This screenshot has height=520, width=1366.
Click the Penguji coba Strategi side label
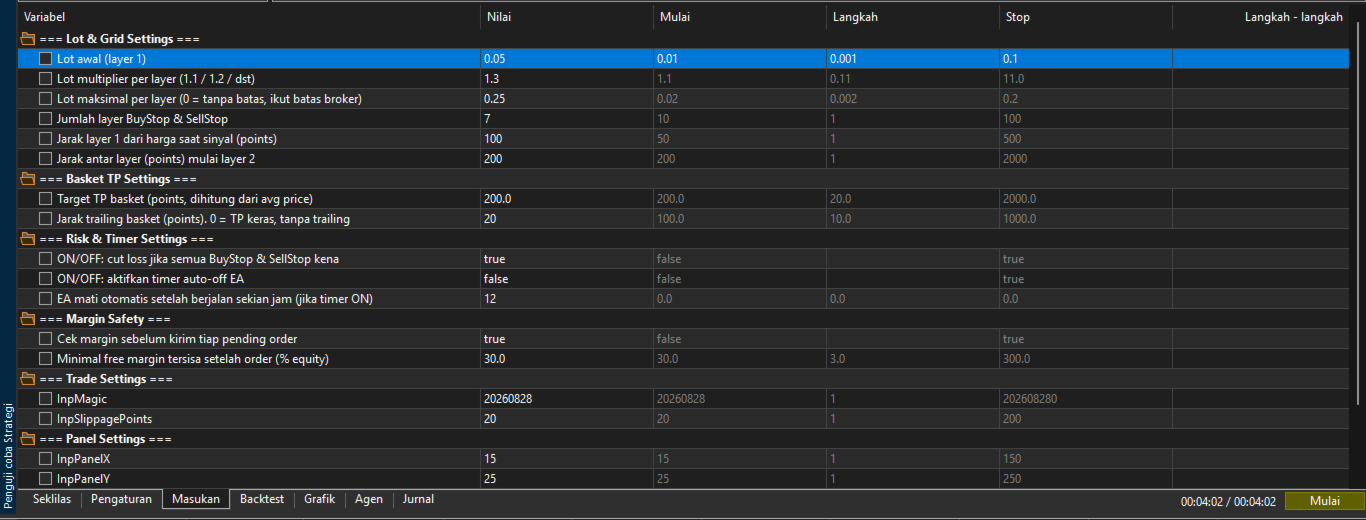(x=8, y=454)
